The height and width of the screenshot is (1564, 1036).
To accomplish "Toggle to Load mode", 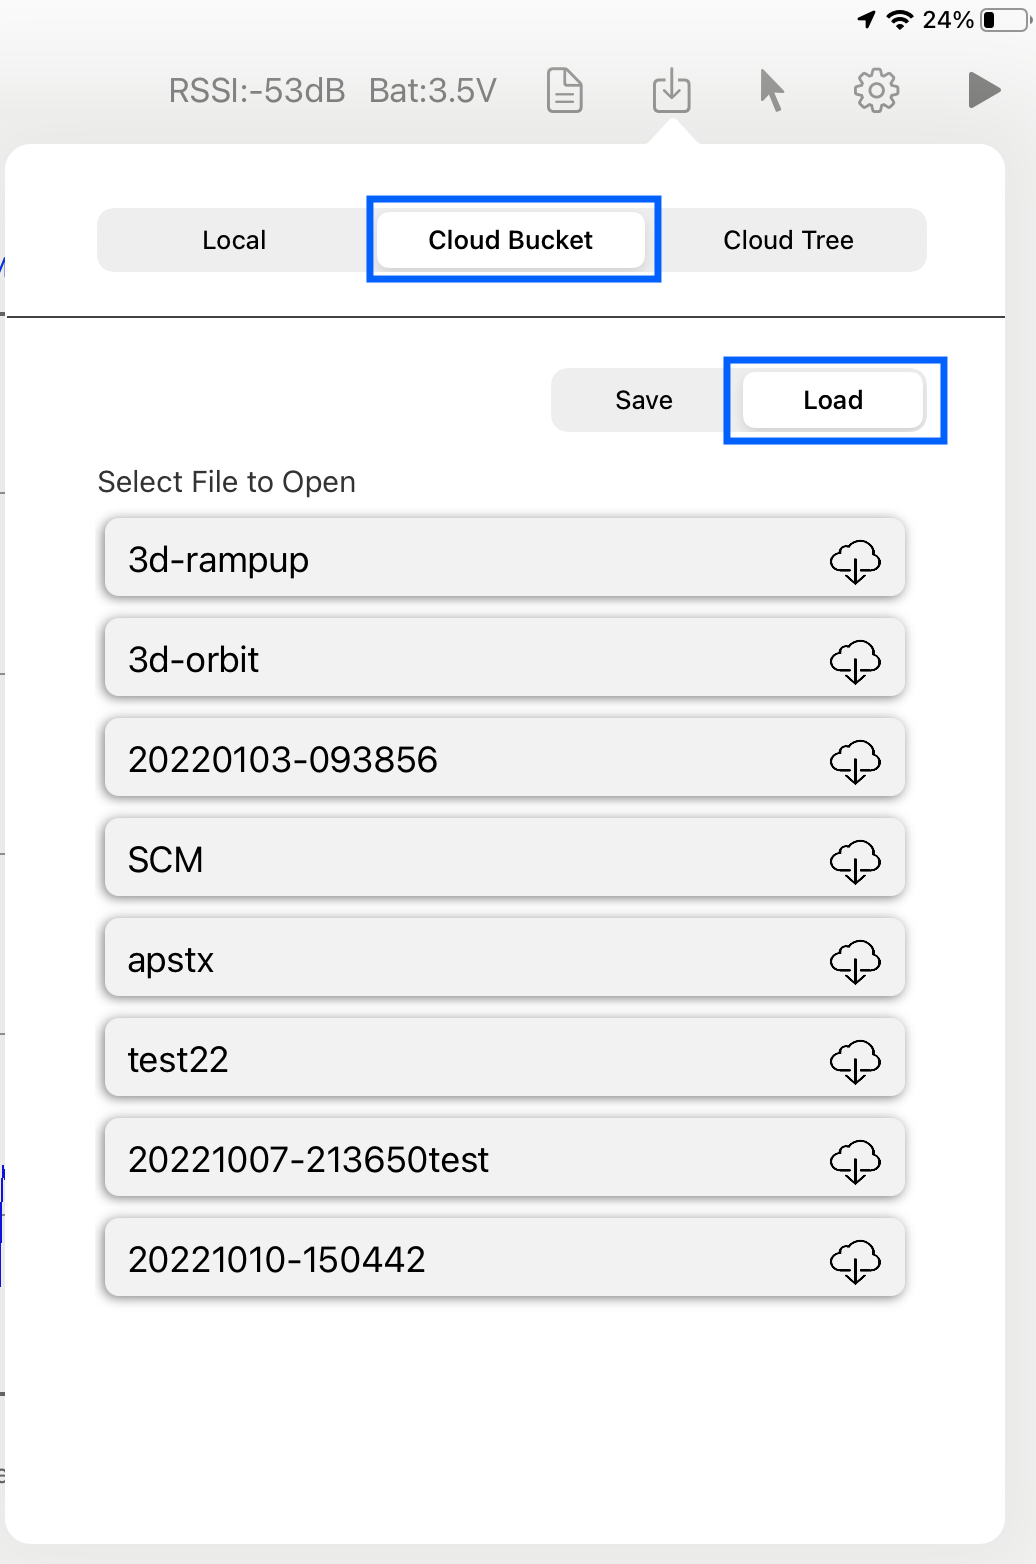I will point(833,400).
